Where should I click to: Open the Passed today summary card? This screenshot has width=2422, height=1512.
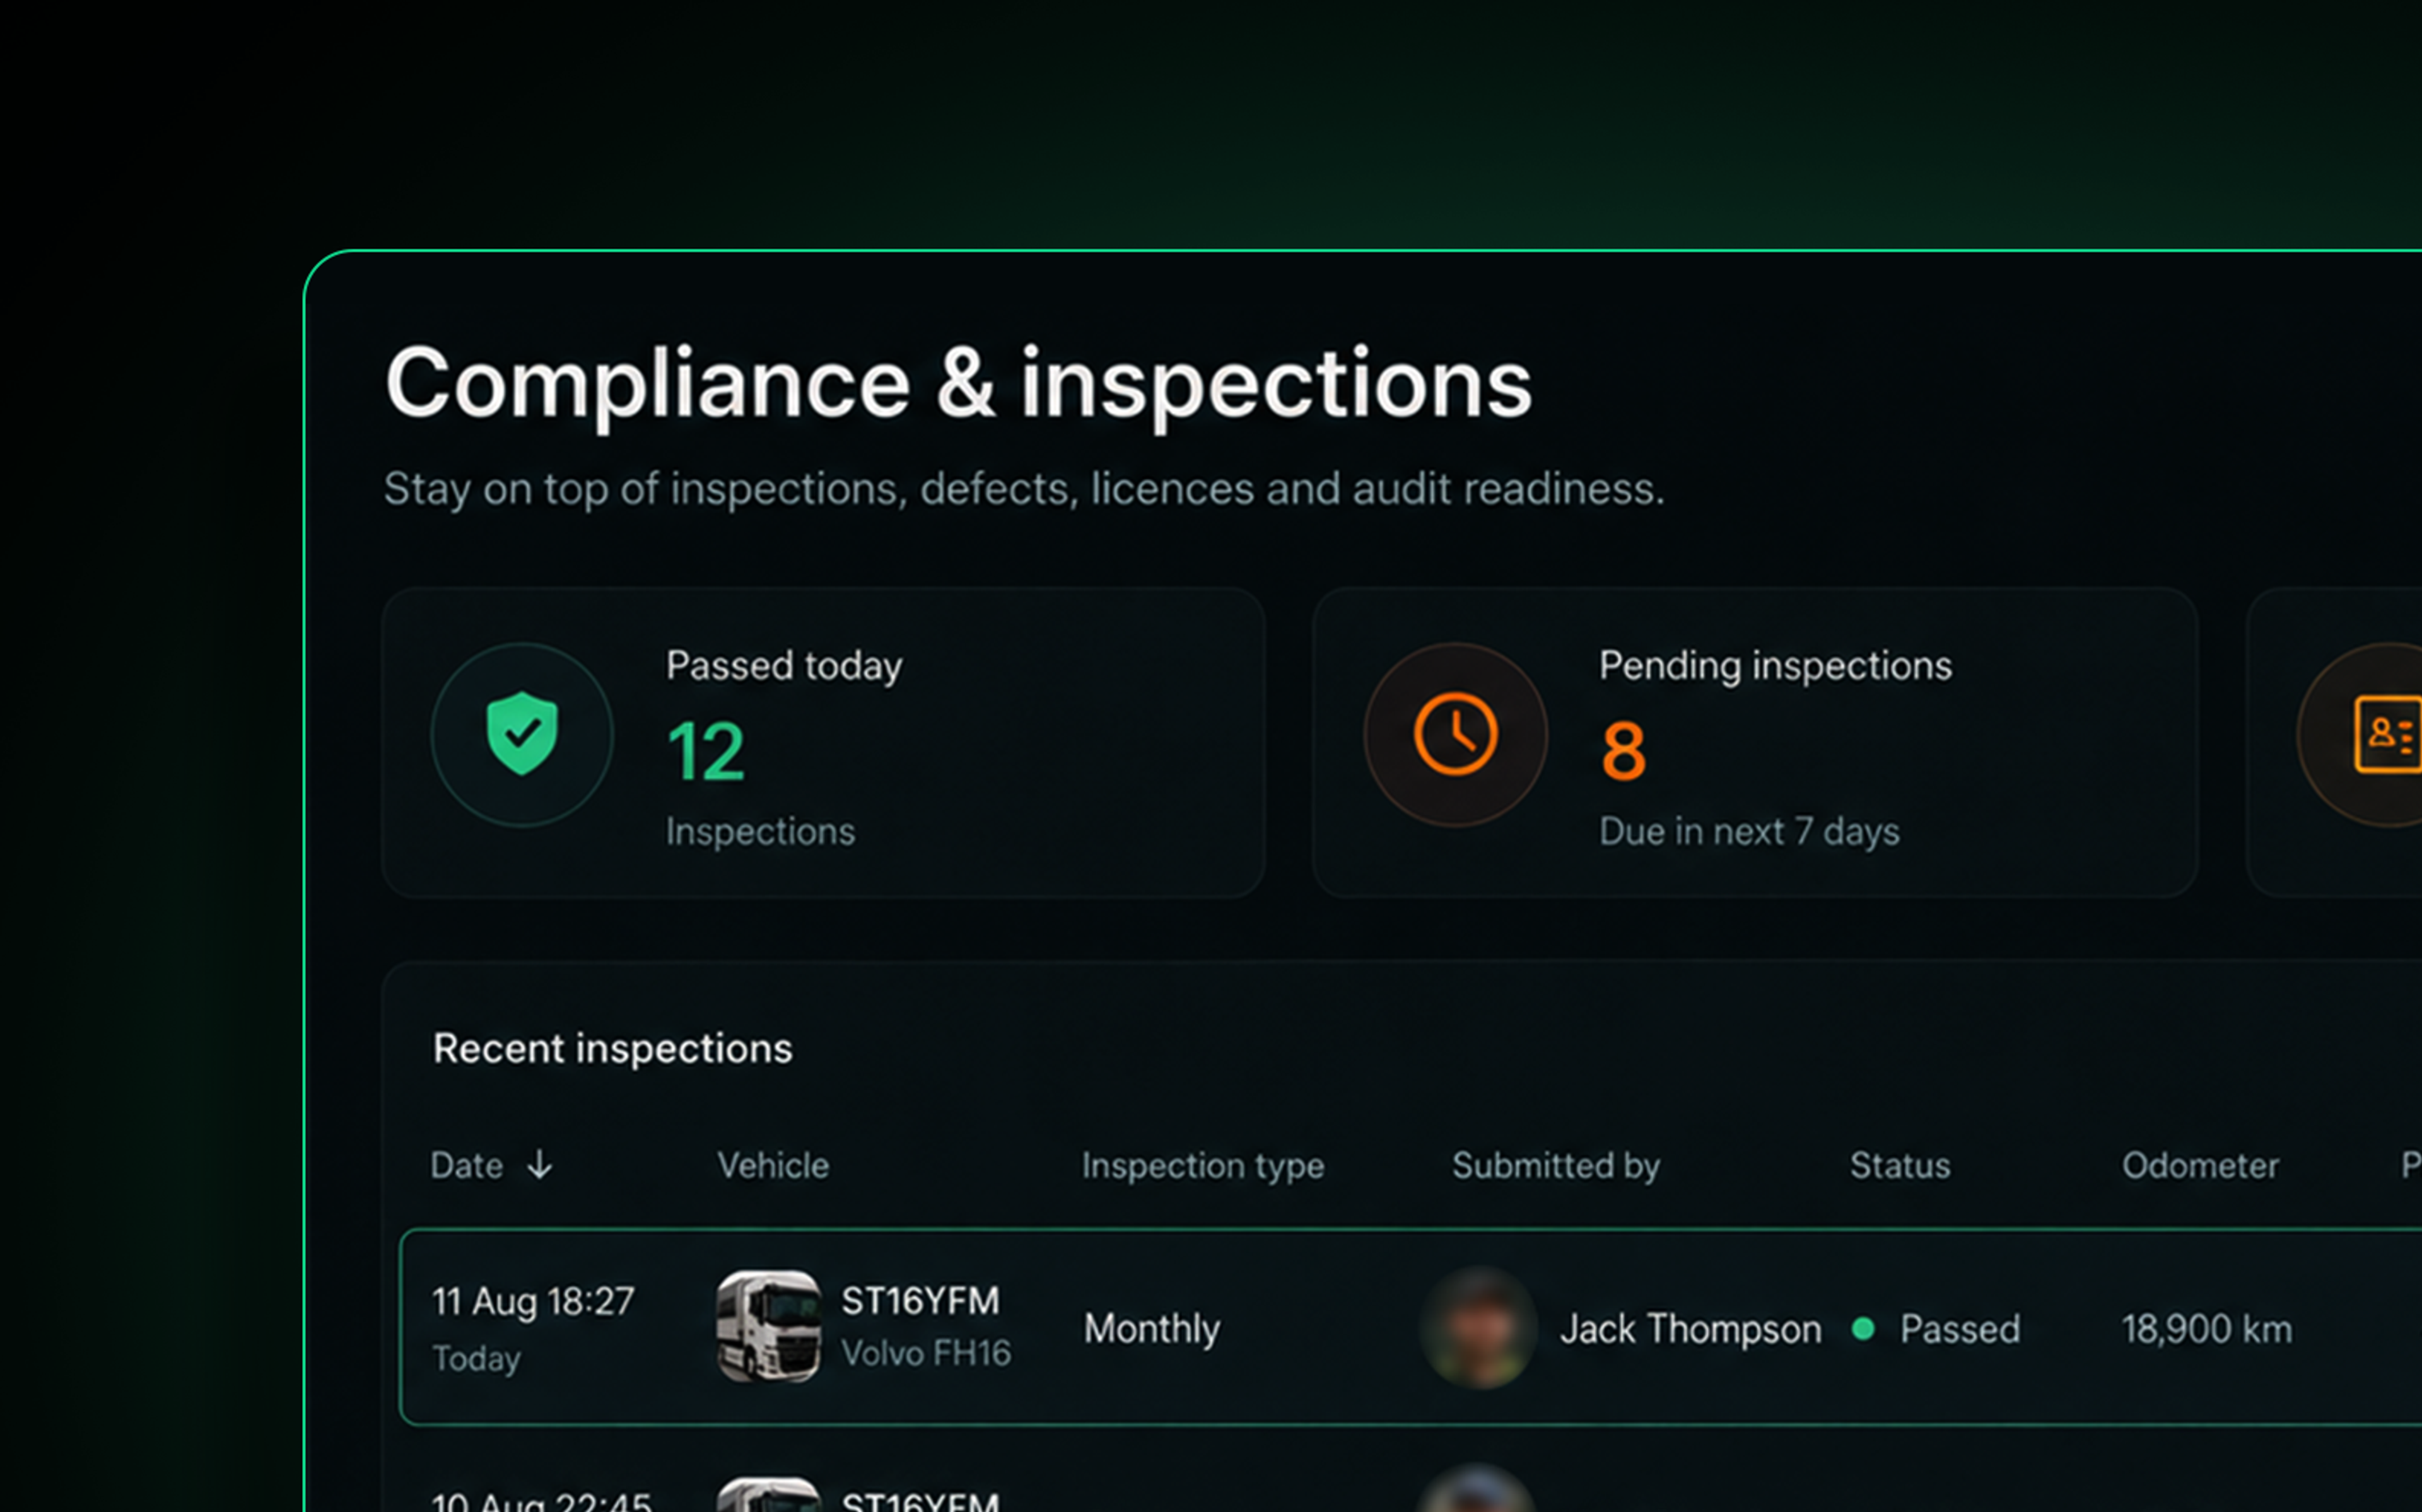(823, 742)
